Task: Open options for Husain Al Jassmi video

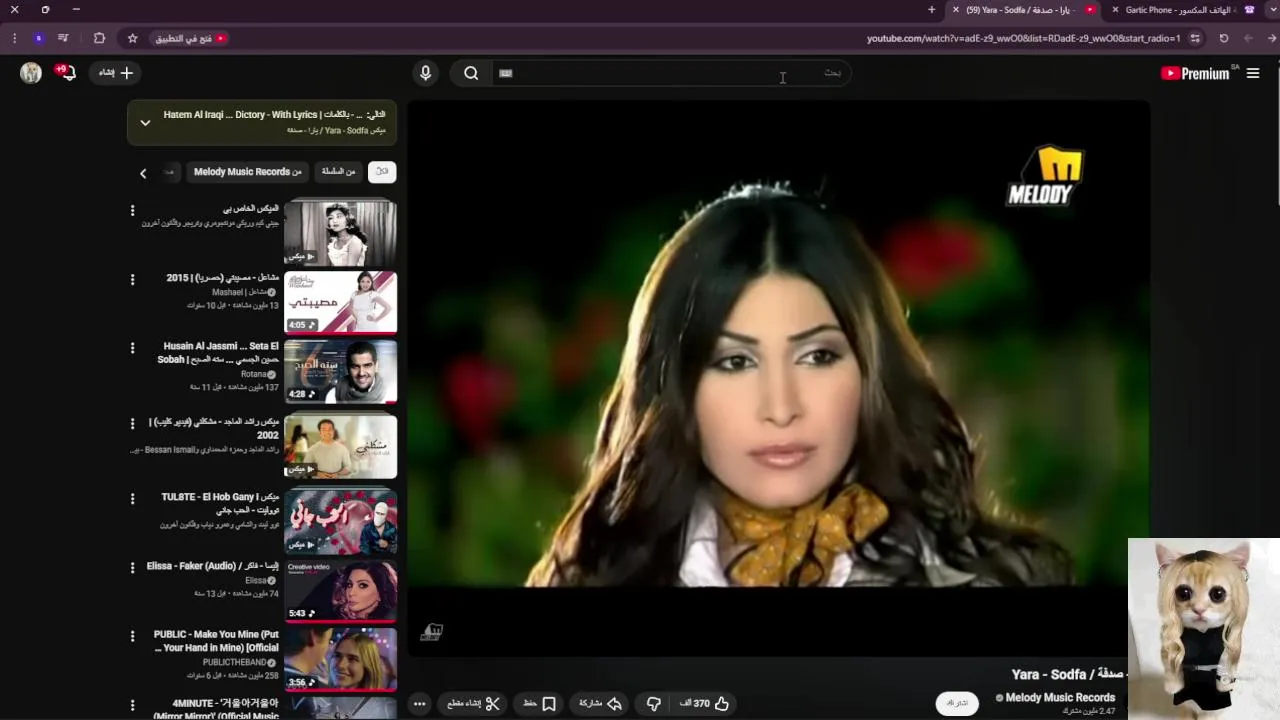Action: [x=132, y=348]
